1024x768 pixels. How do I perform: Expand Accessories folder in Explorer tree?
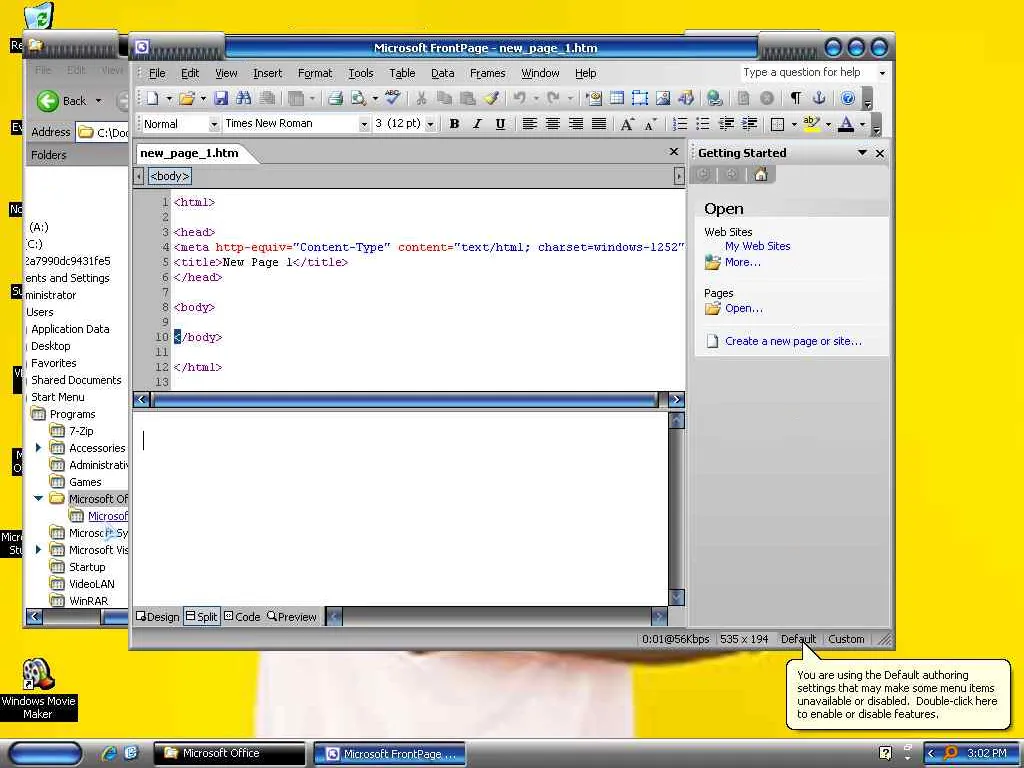coord(38,447)
